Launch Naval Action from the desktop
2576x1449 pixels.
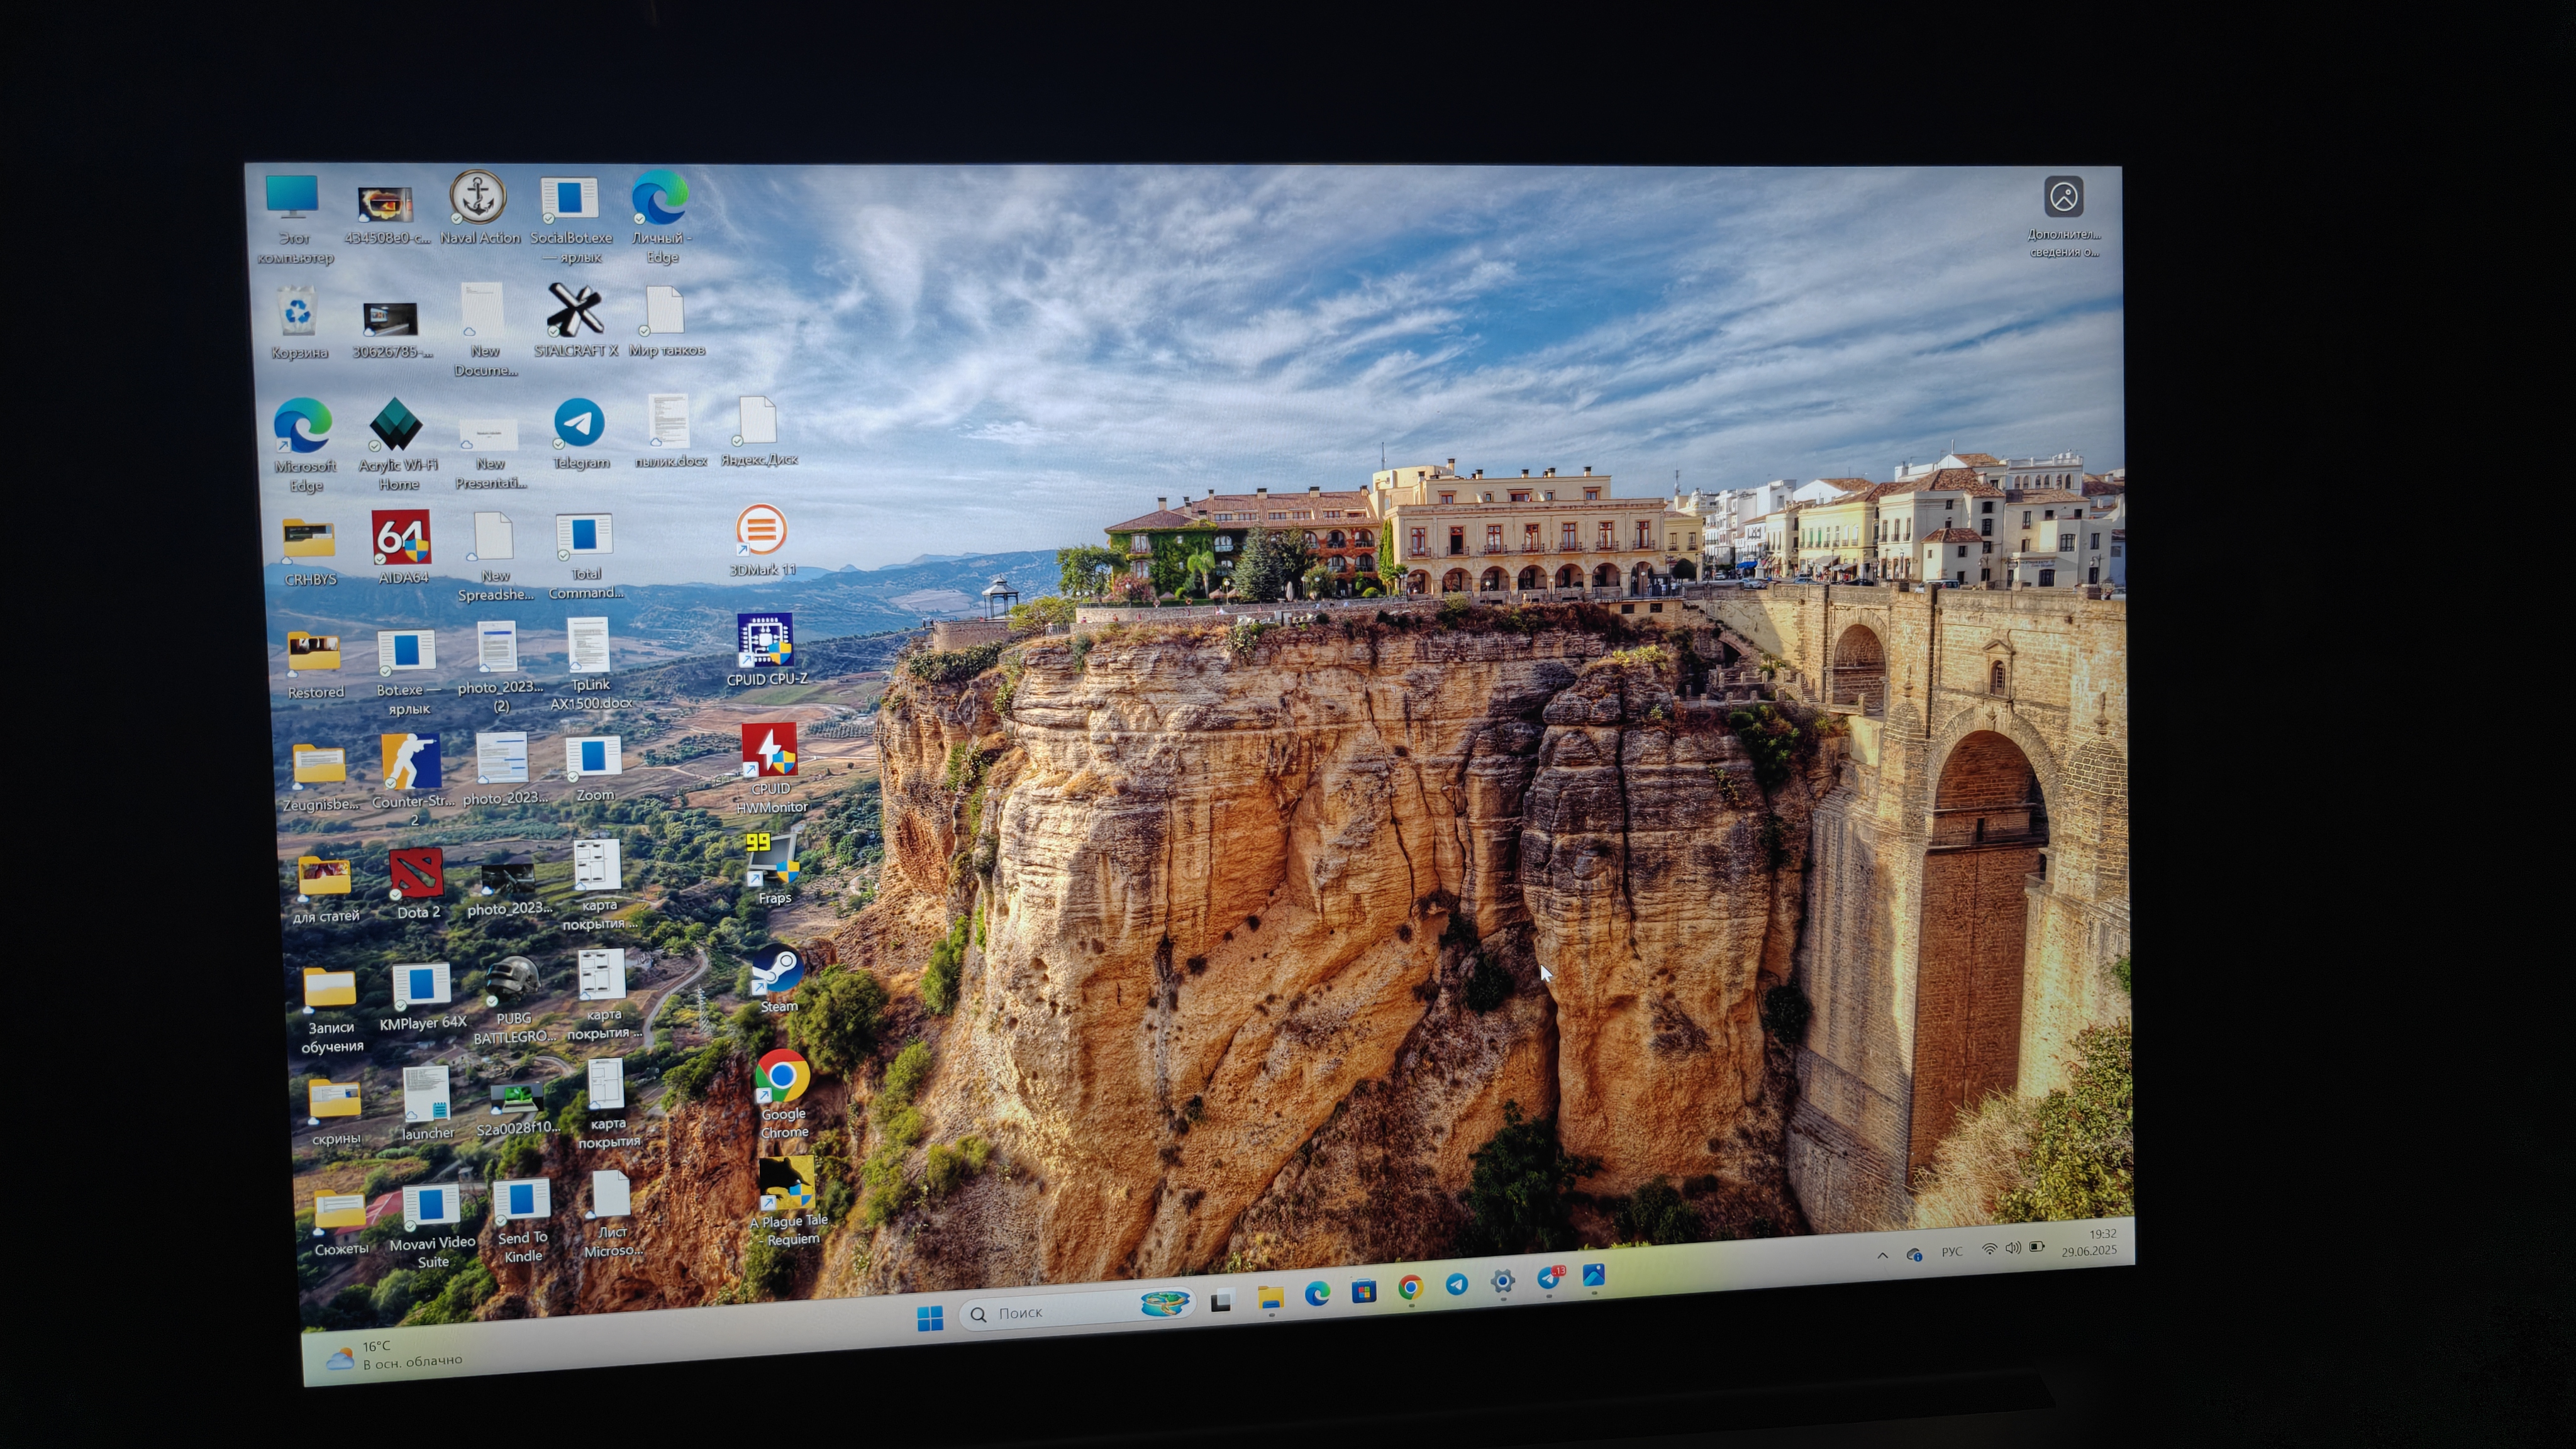pos(479,208)
